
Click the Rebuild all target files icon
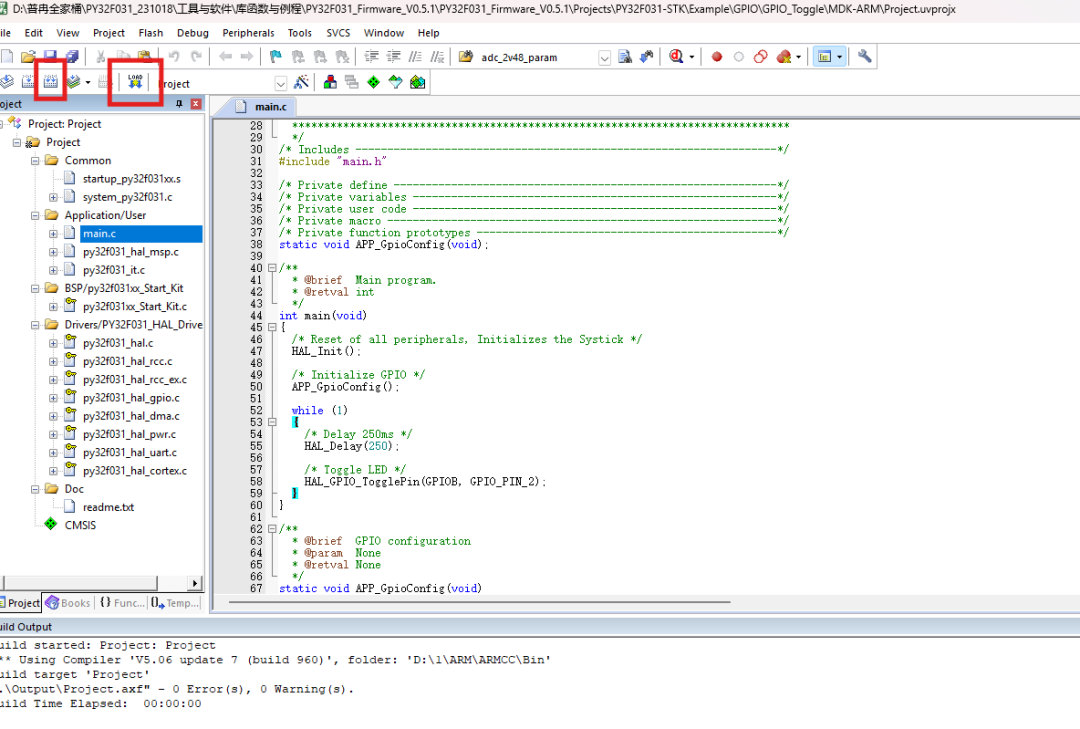pyautogui.click(x=50, y=82)
